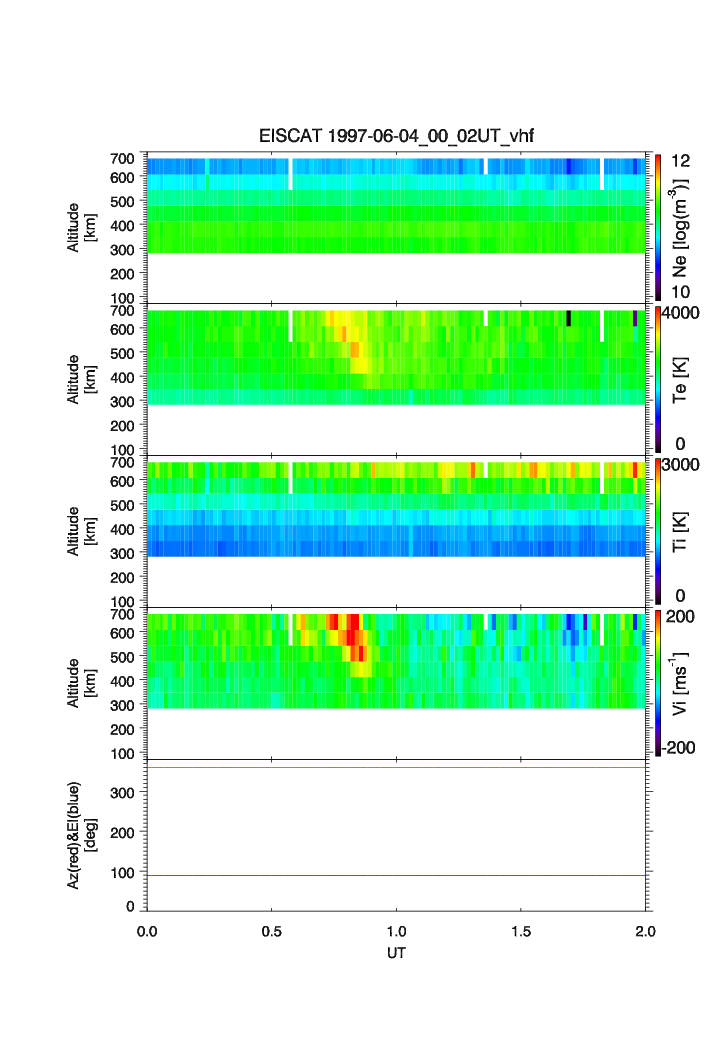Click the '10' minimum on Ne scale
The width and height of the screenshot is (708, 1063).
tap(680, 292)
